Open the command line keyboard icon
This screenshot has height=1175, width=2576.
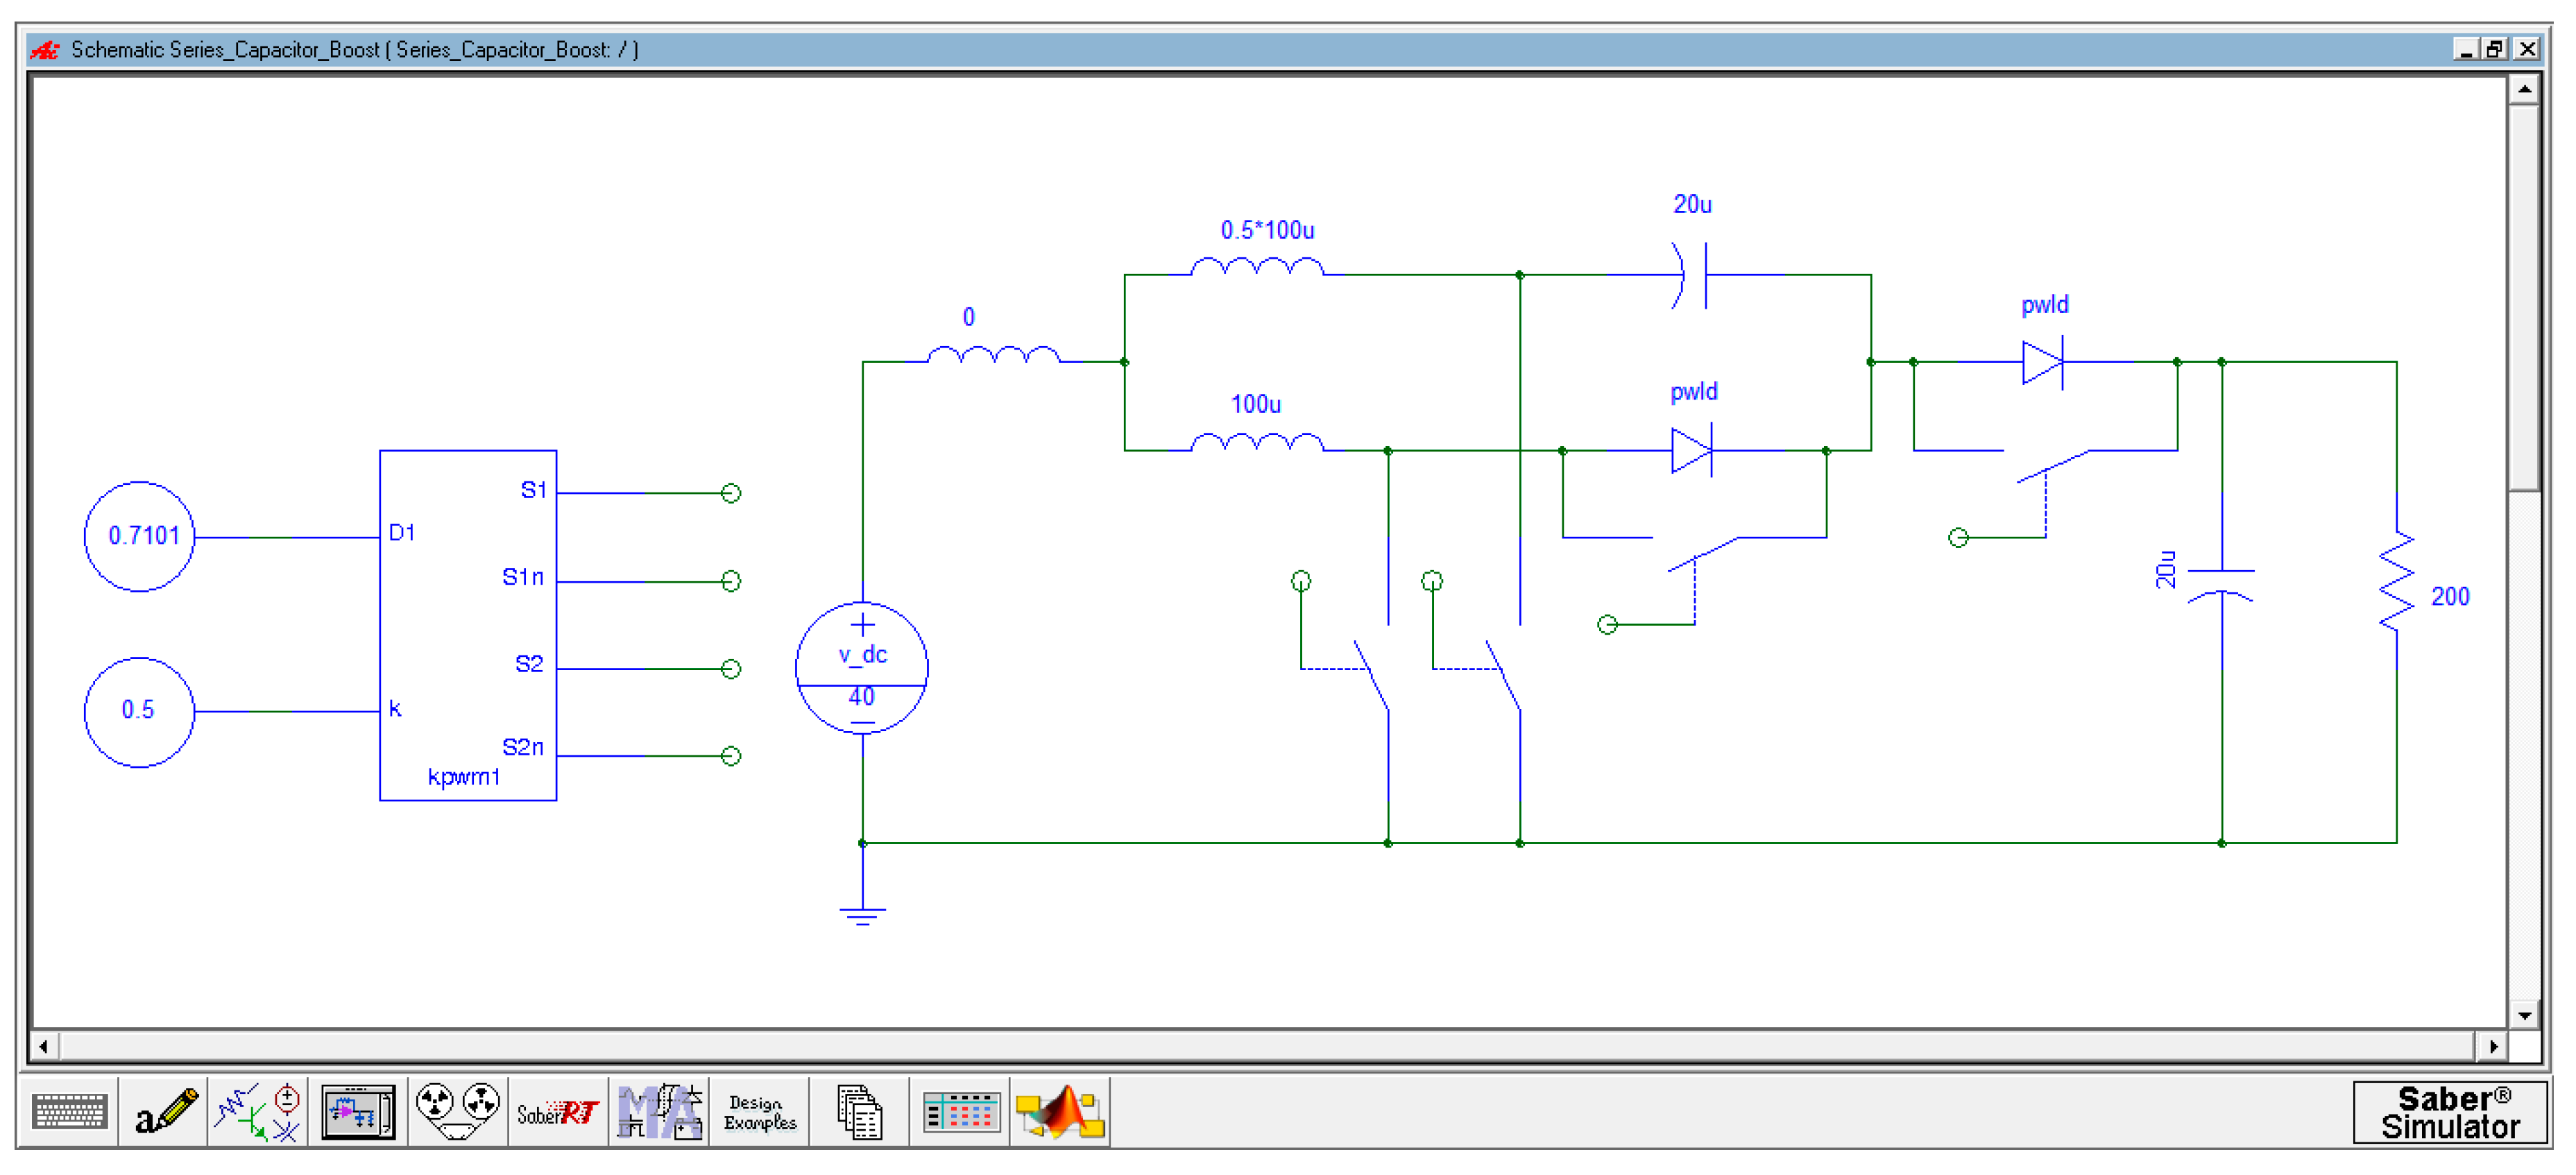coord(69,1112)
